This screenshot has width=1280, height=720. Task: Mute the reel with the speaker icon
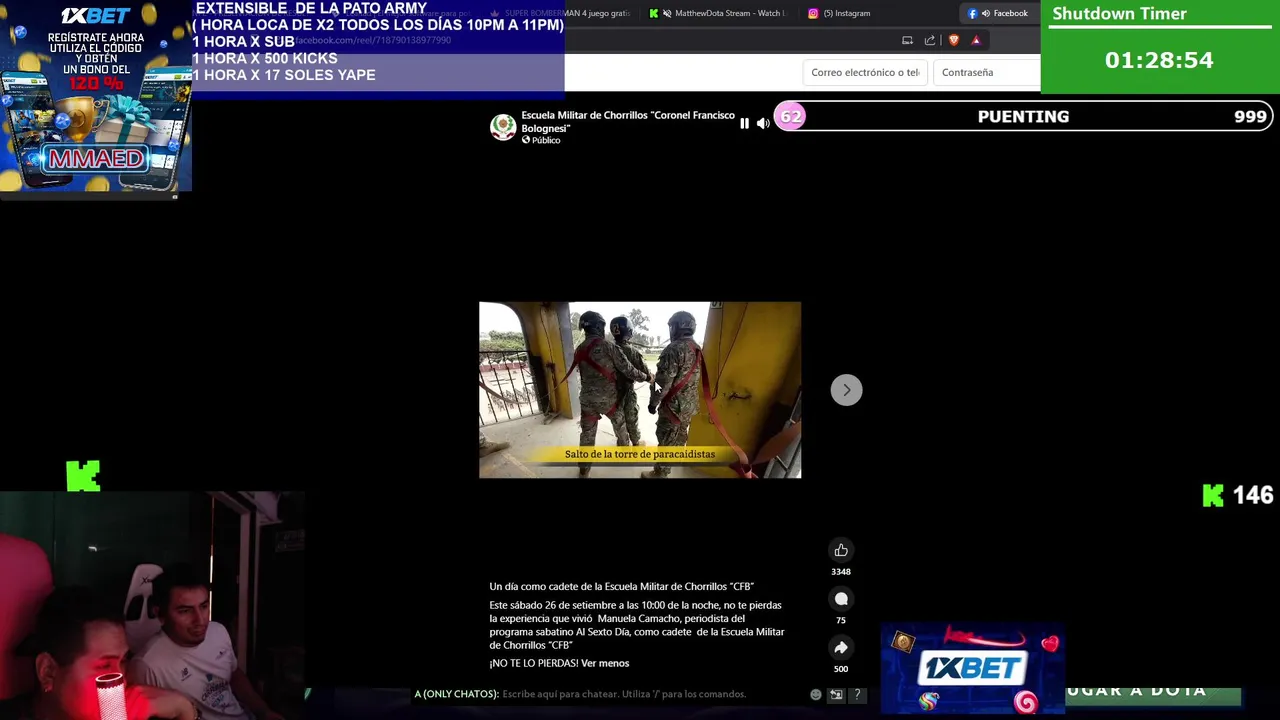point(763,123)
